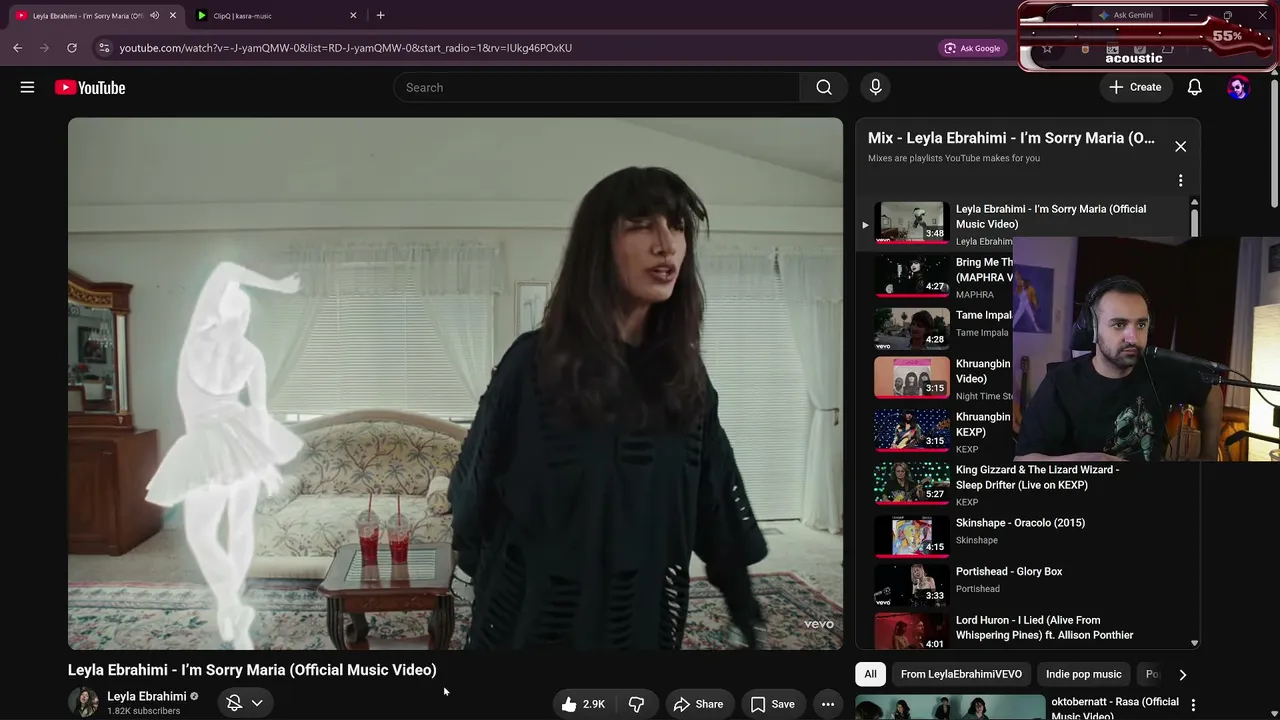Show more filter chips with the arrow
The image size is (1280, 720).
tap(1182, 674)
